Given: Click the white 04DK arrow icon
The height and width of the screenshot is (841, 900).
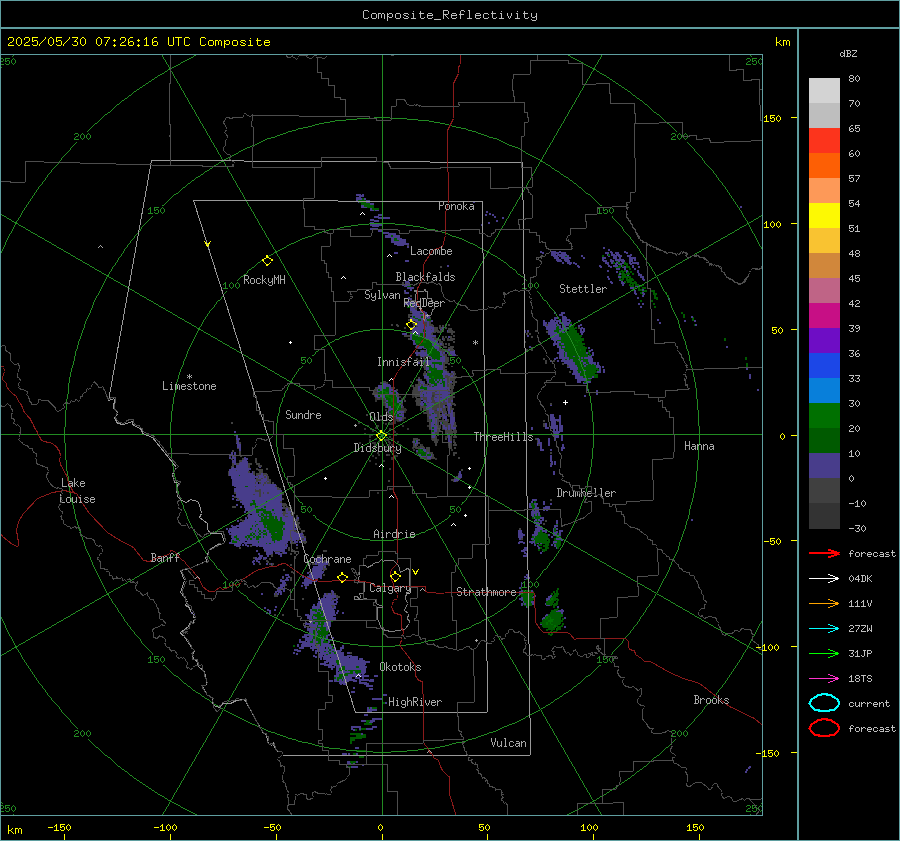Looking at the screenshot, I should pos(824,578).
